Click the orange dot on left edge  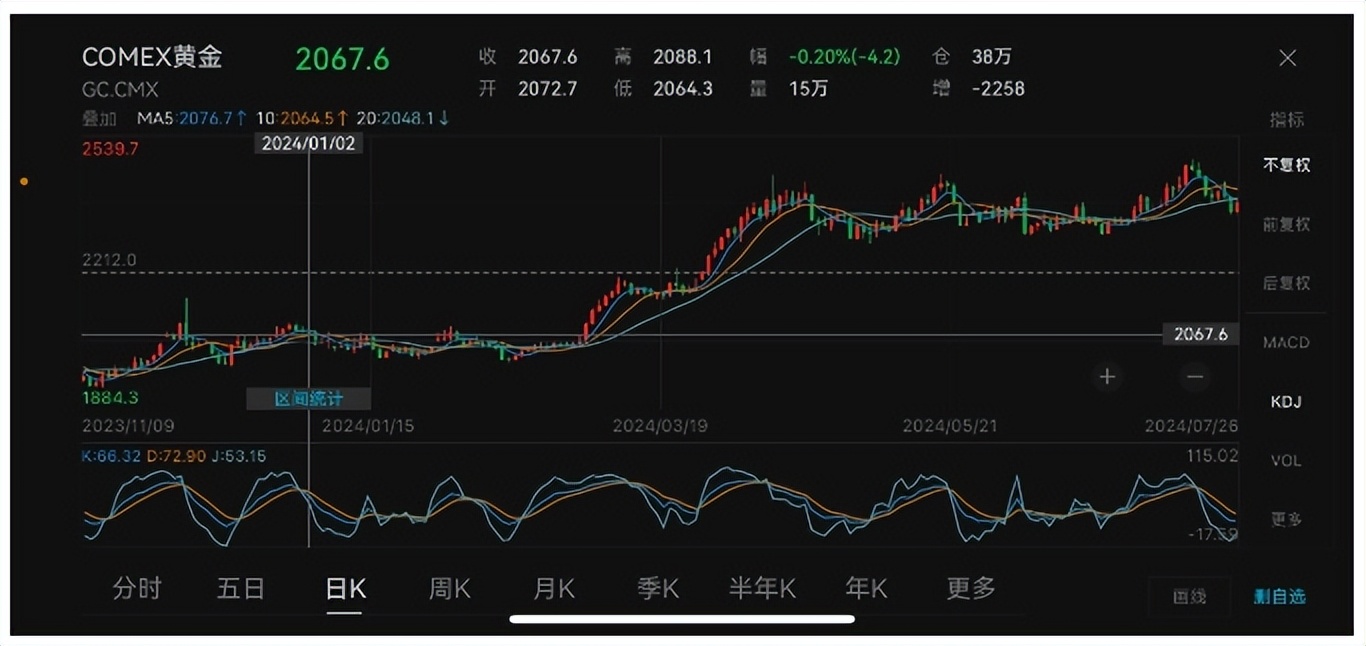pyautogui.click(x=22, y=181)
